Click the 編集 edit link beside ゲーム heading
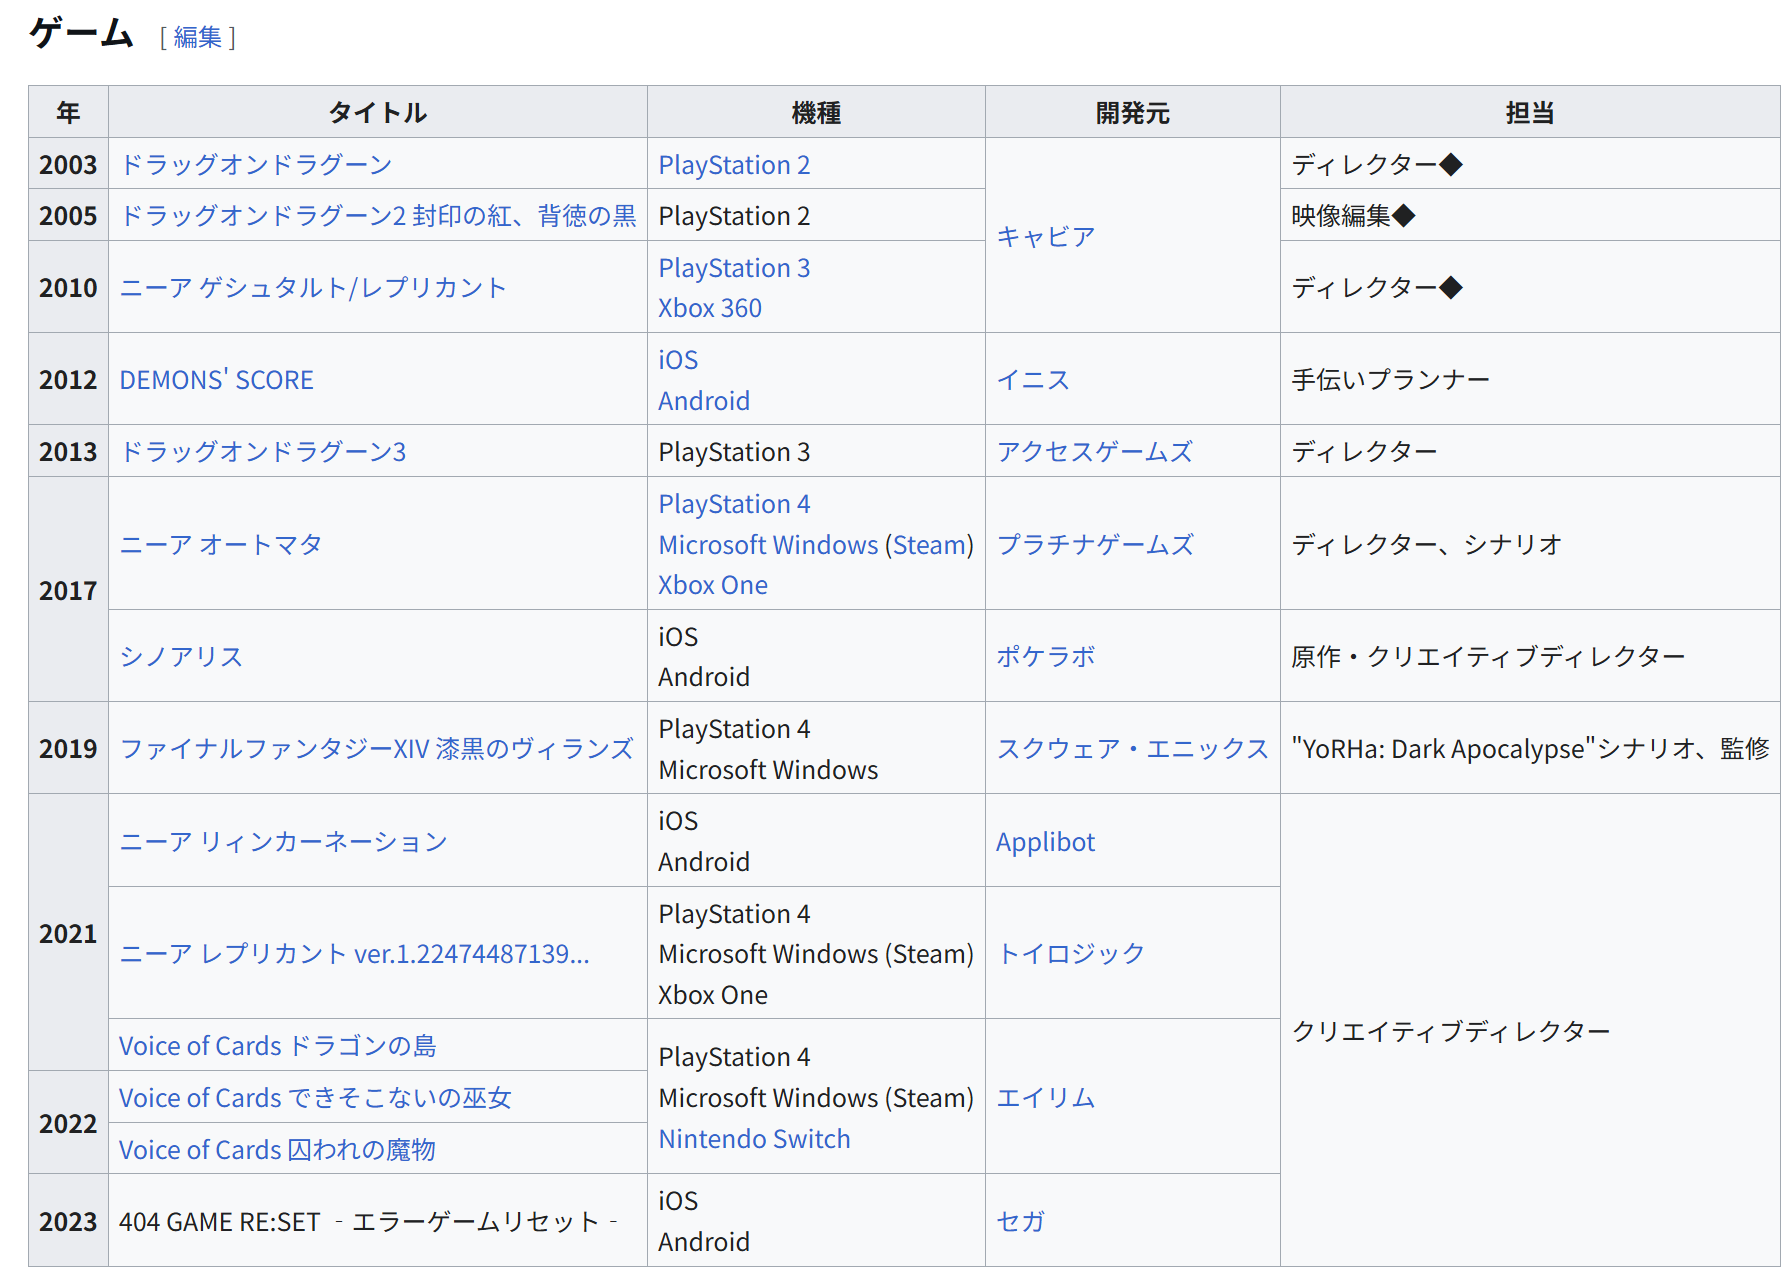This screenshot has height=1285, width=1788. [197, 38]
